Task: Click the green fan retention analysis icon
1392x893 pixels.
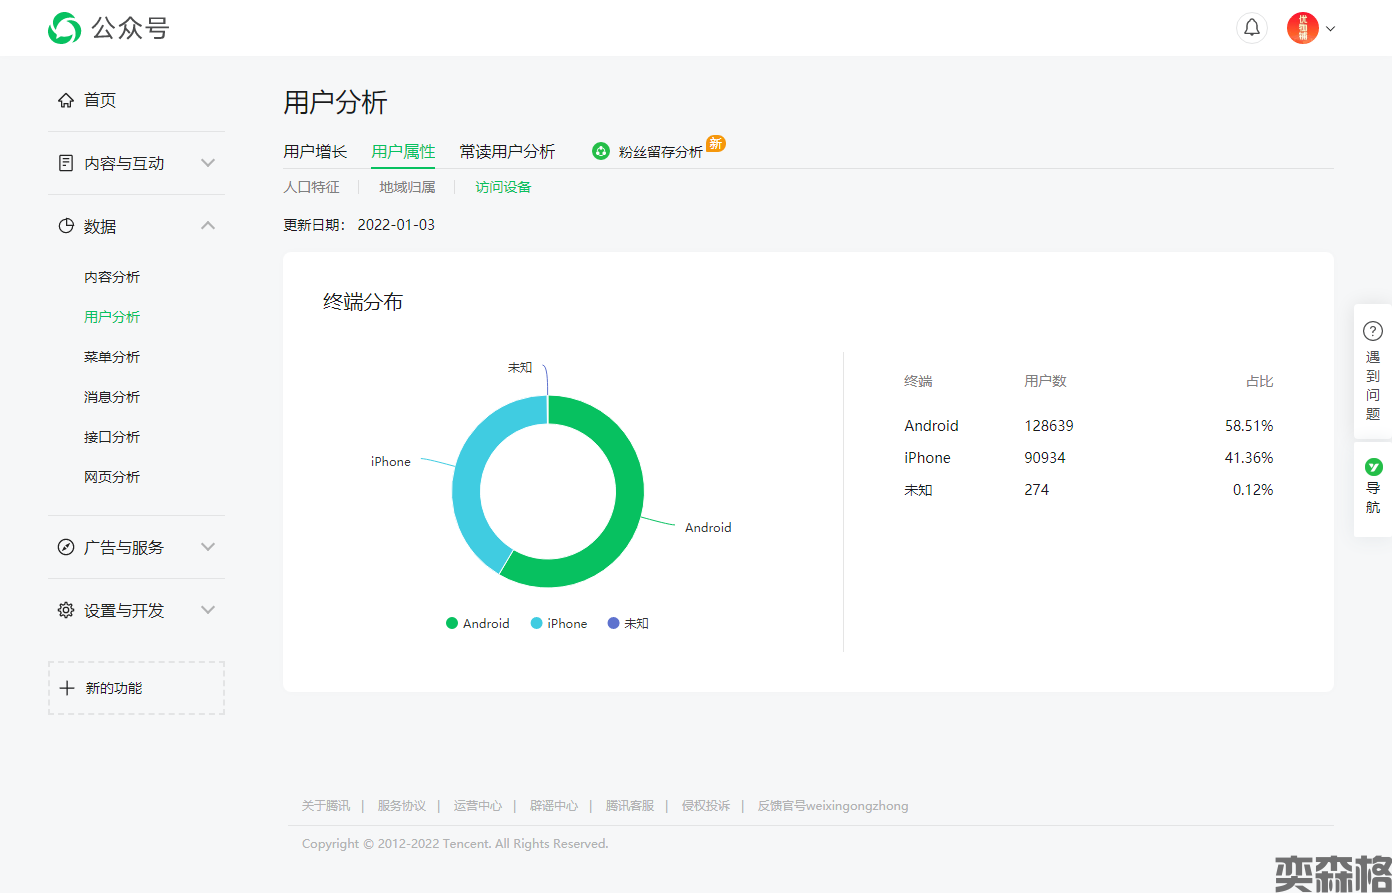Action: 601,151
